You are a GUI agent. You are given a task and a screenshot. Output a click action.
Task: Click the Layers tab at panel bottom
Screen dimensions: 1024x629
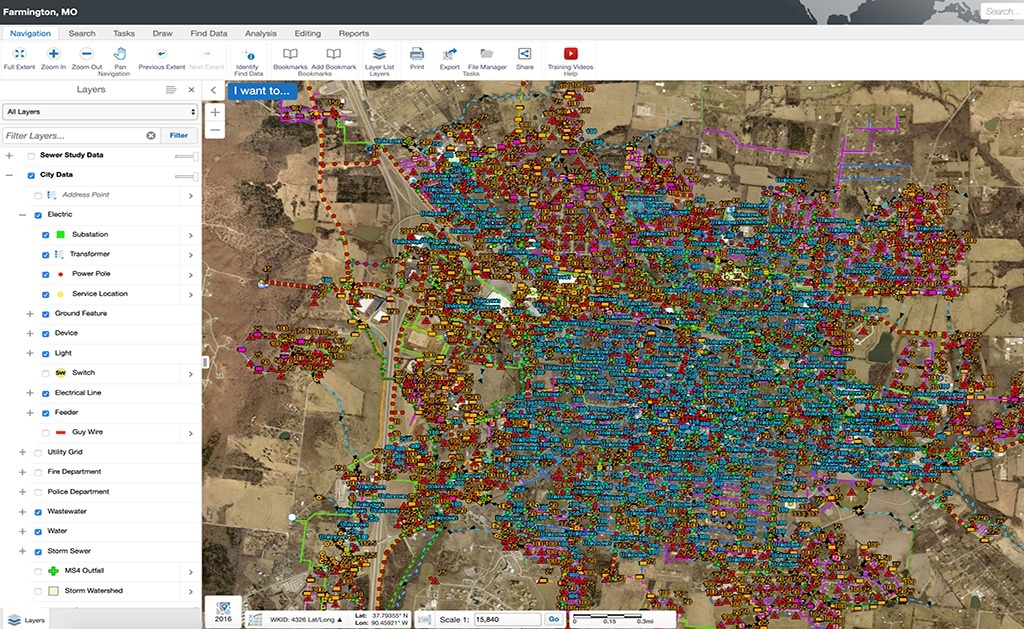point(25,620)
